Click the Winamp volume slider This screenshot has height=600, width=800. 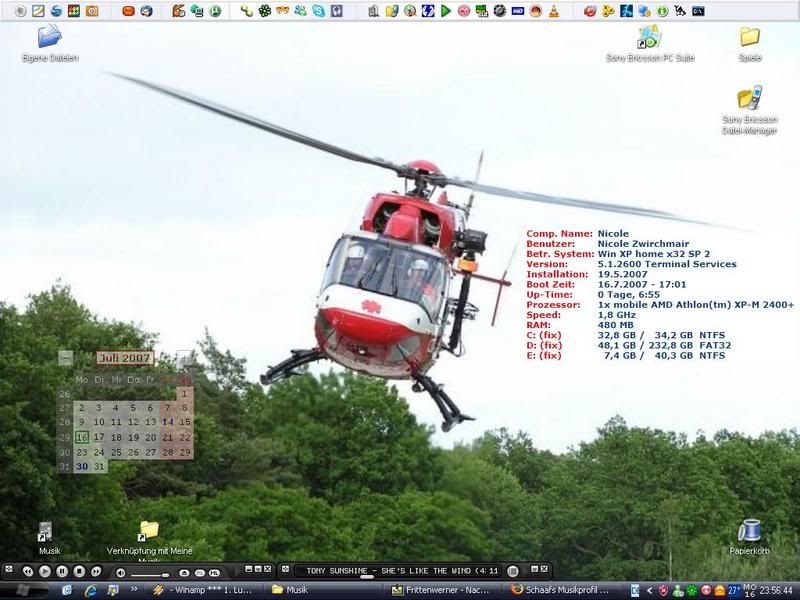coord(150,575)
